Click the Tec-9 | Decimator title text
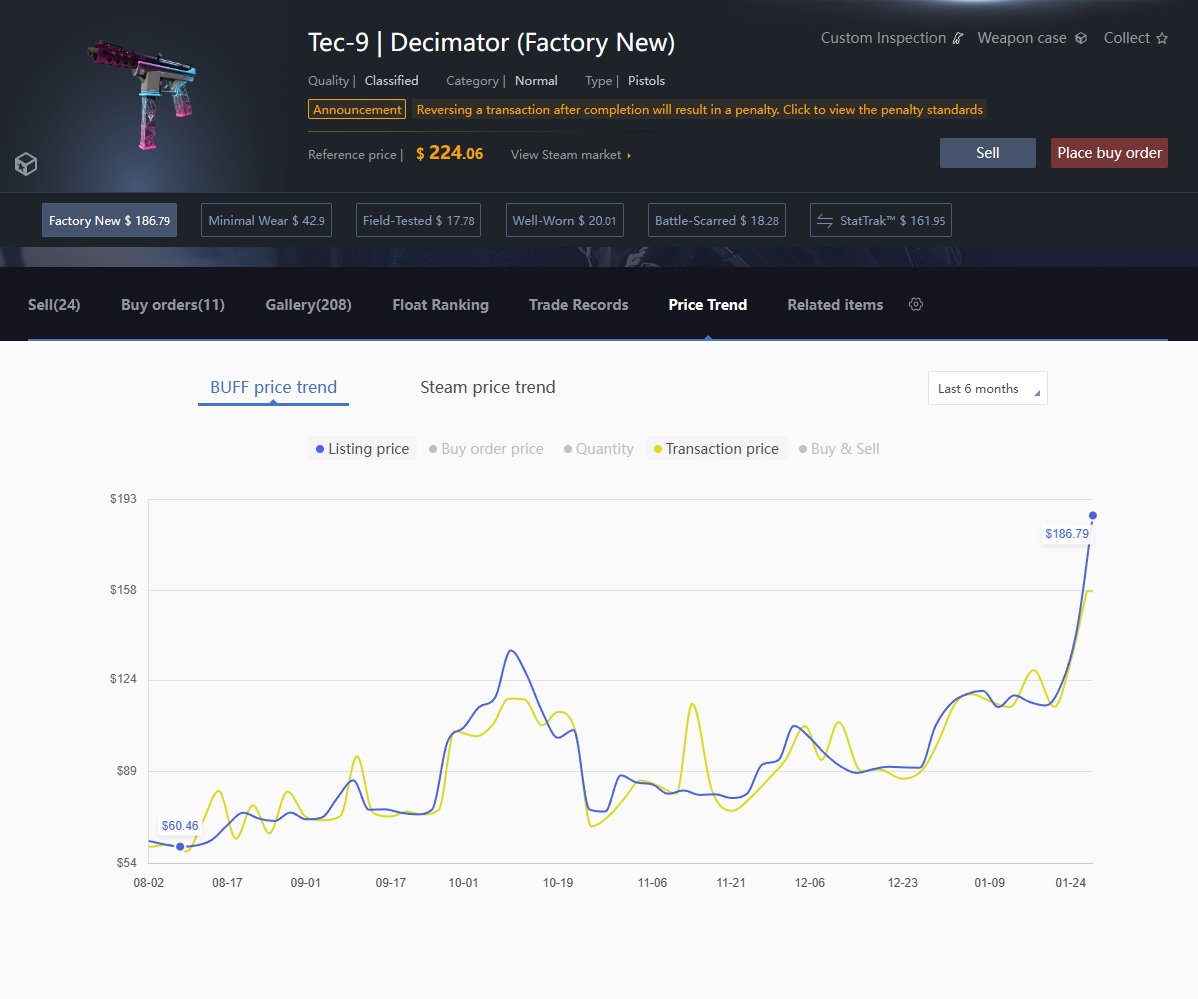 491,43
